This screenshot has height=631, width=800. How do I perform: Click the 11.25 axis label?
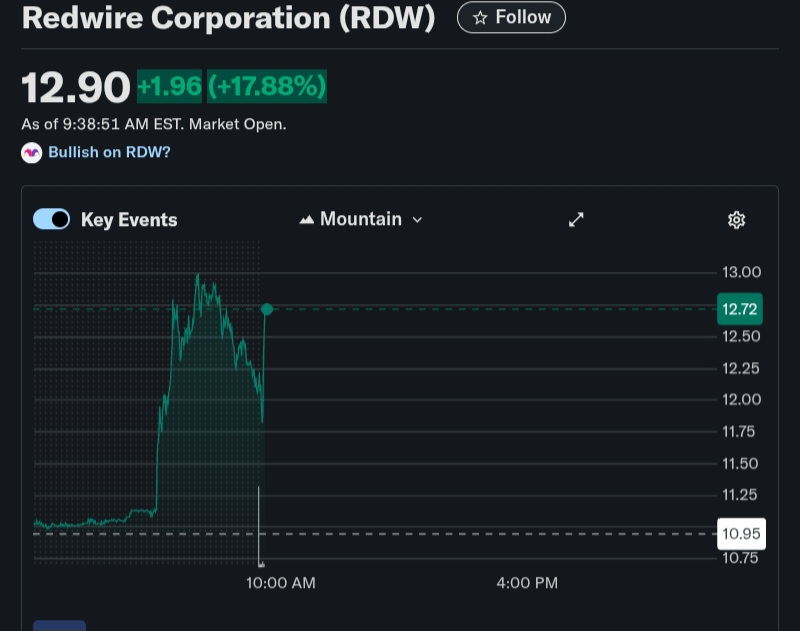point(739,494)
